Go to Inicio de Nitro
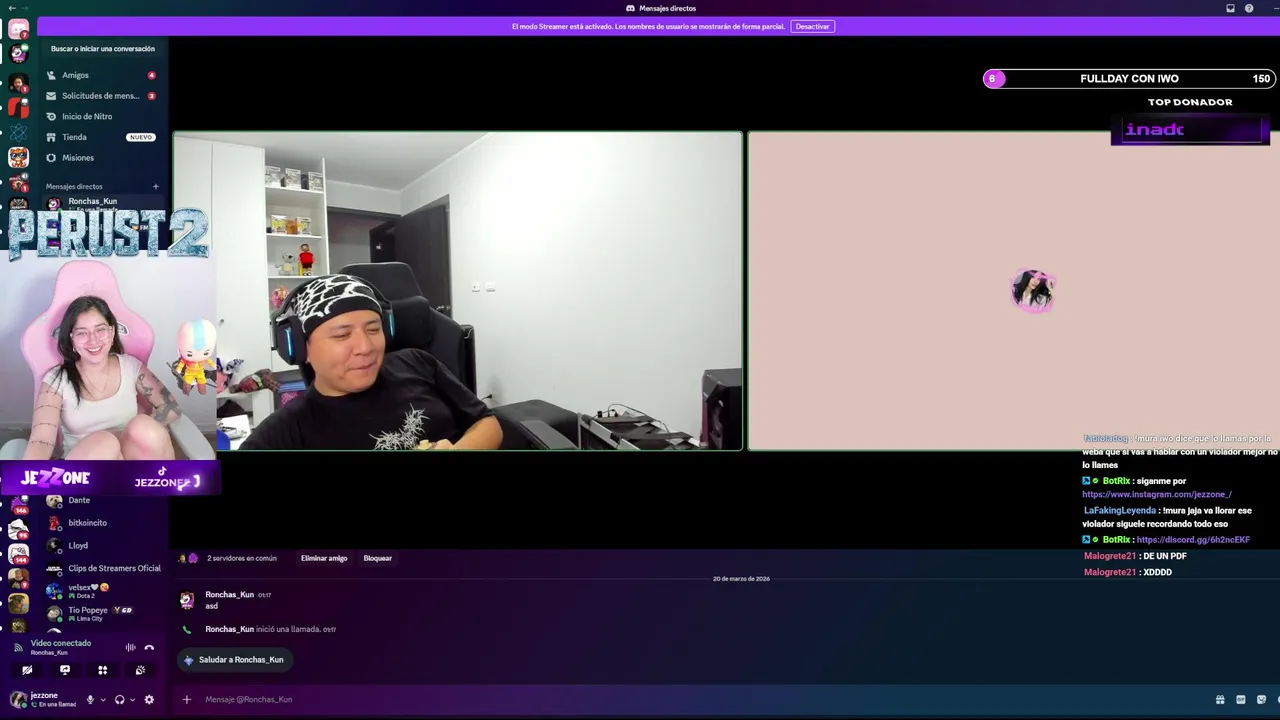Image resolution: width=1280 pixels, height=720 pixels. tap(100, 116)
